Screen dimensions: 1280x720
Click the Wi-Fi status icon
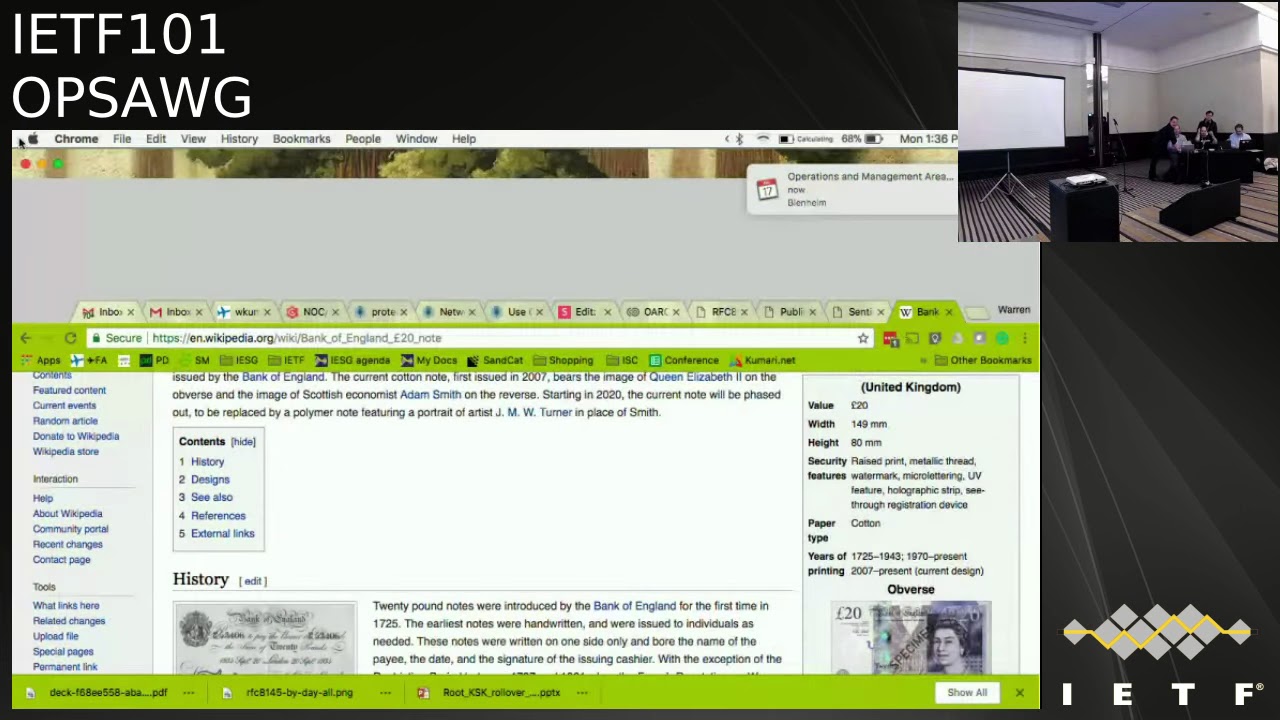(x=763, y=139)
